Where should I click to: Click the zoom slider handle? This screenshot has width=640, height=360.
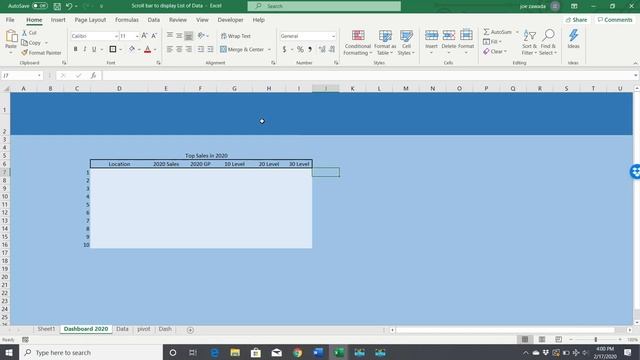tap(596, 340)
